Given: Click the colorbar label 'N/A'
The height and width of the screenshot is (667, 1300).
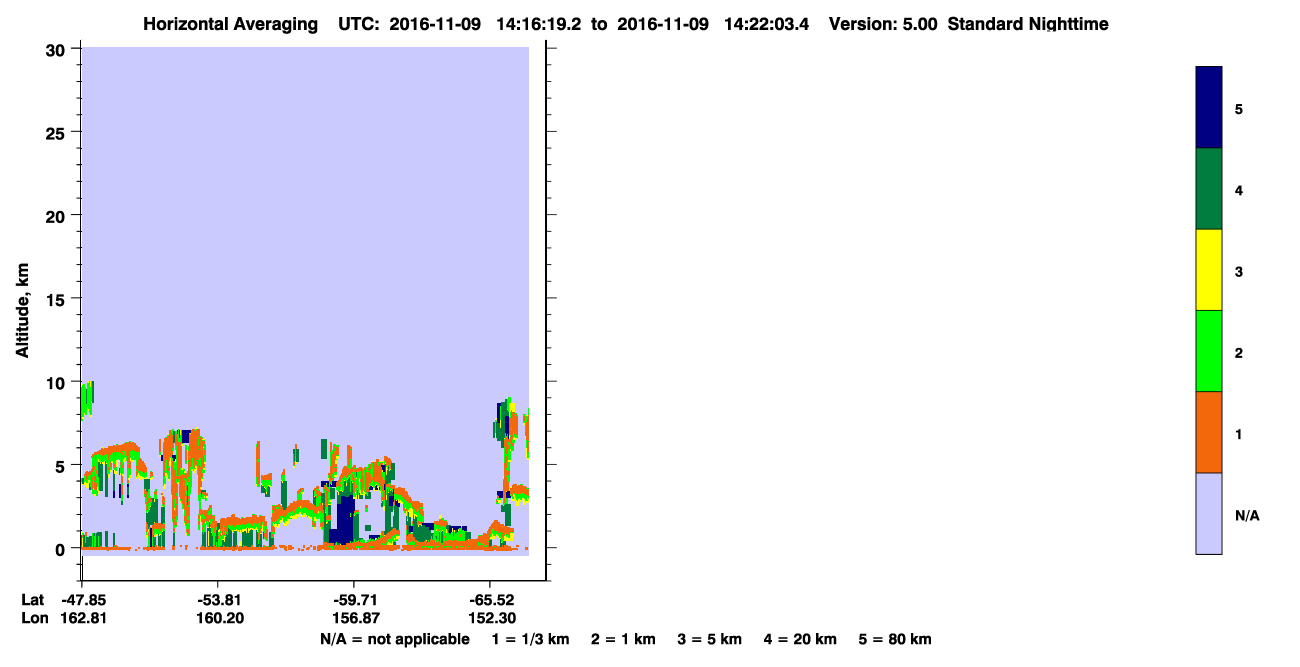Looking at the screenshot, I should 1246,515.
